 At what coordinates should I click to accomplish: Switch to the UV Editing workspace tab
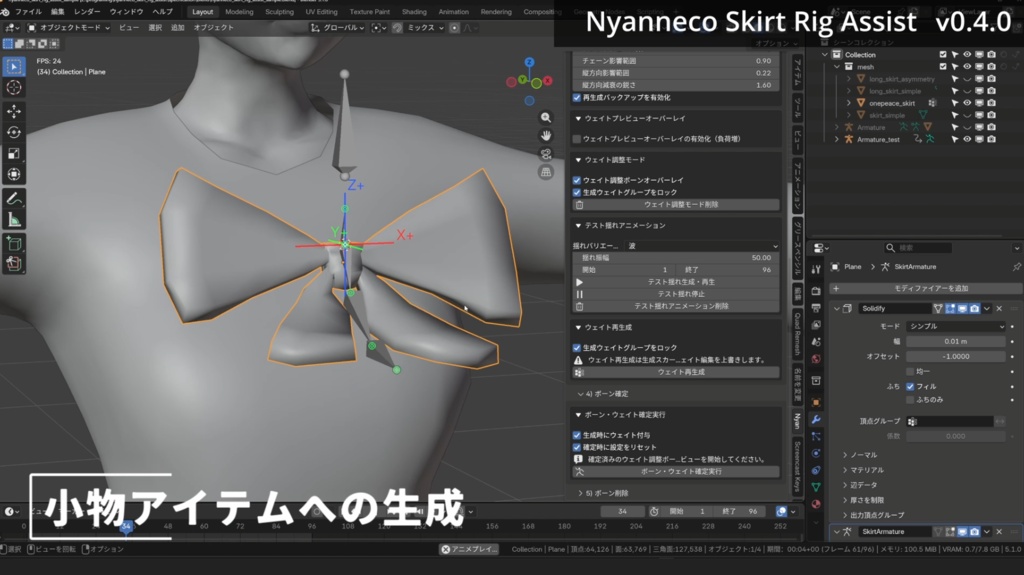pos(321,12)
